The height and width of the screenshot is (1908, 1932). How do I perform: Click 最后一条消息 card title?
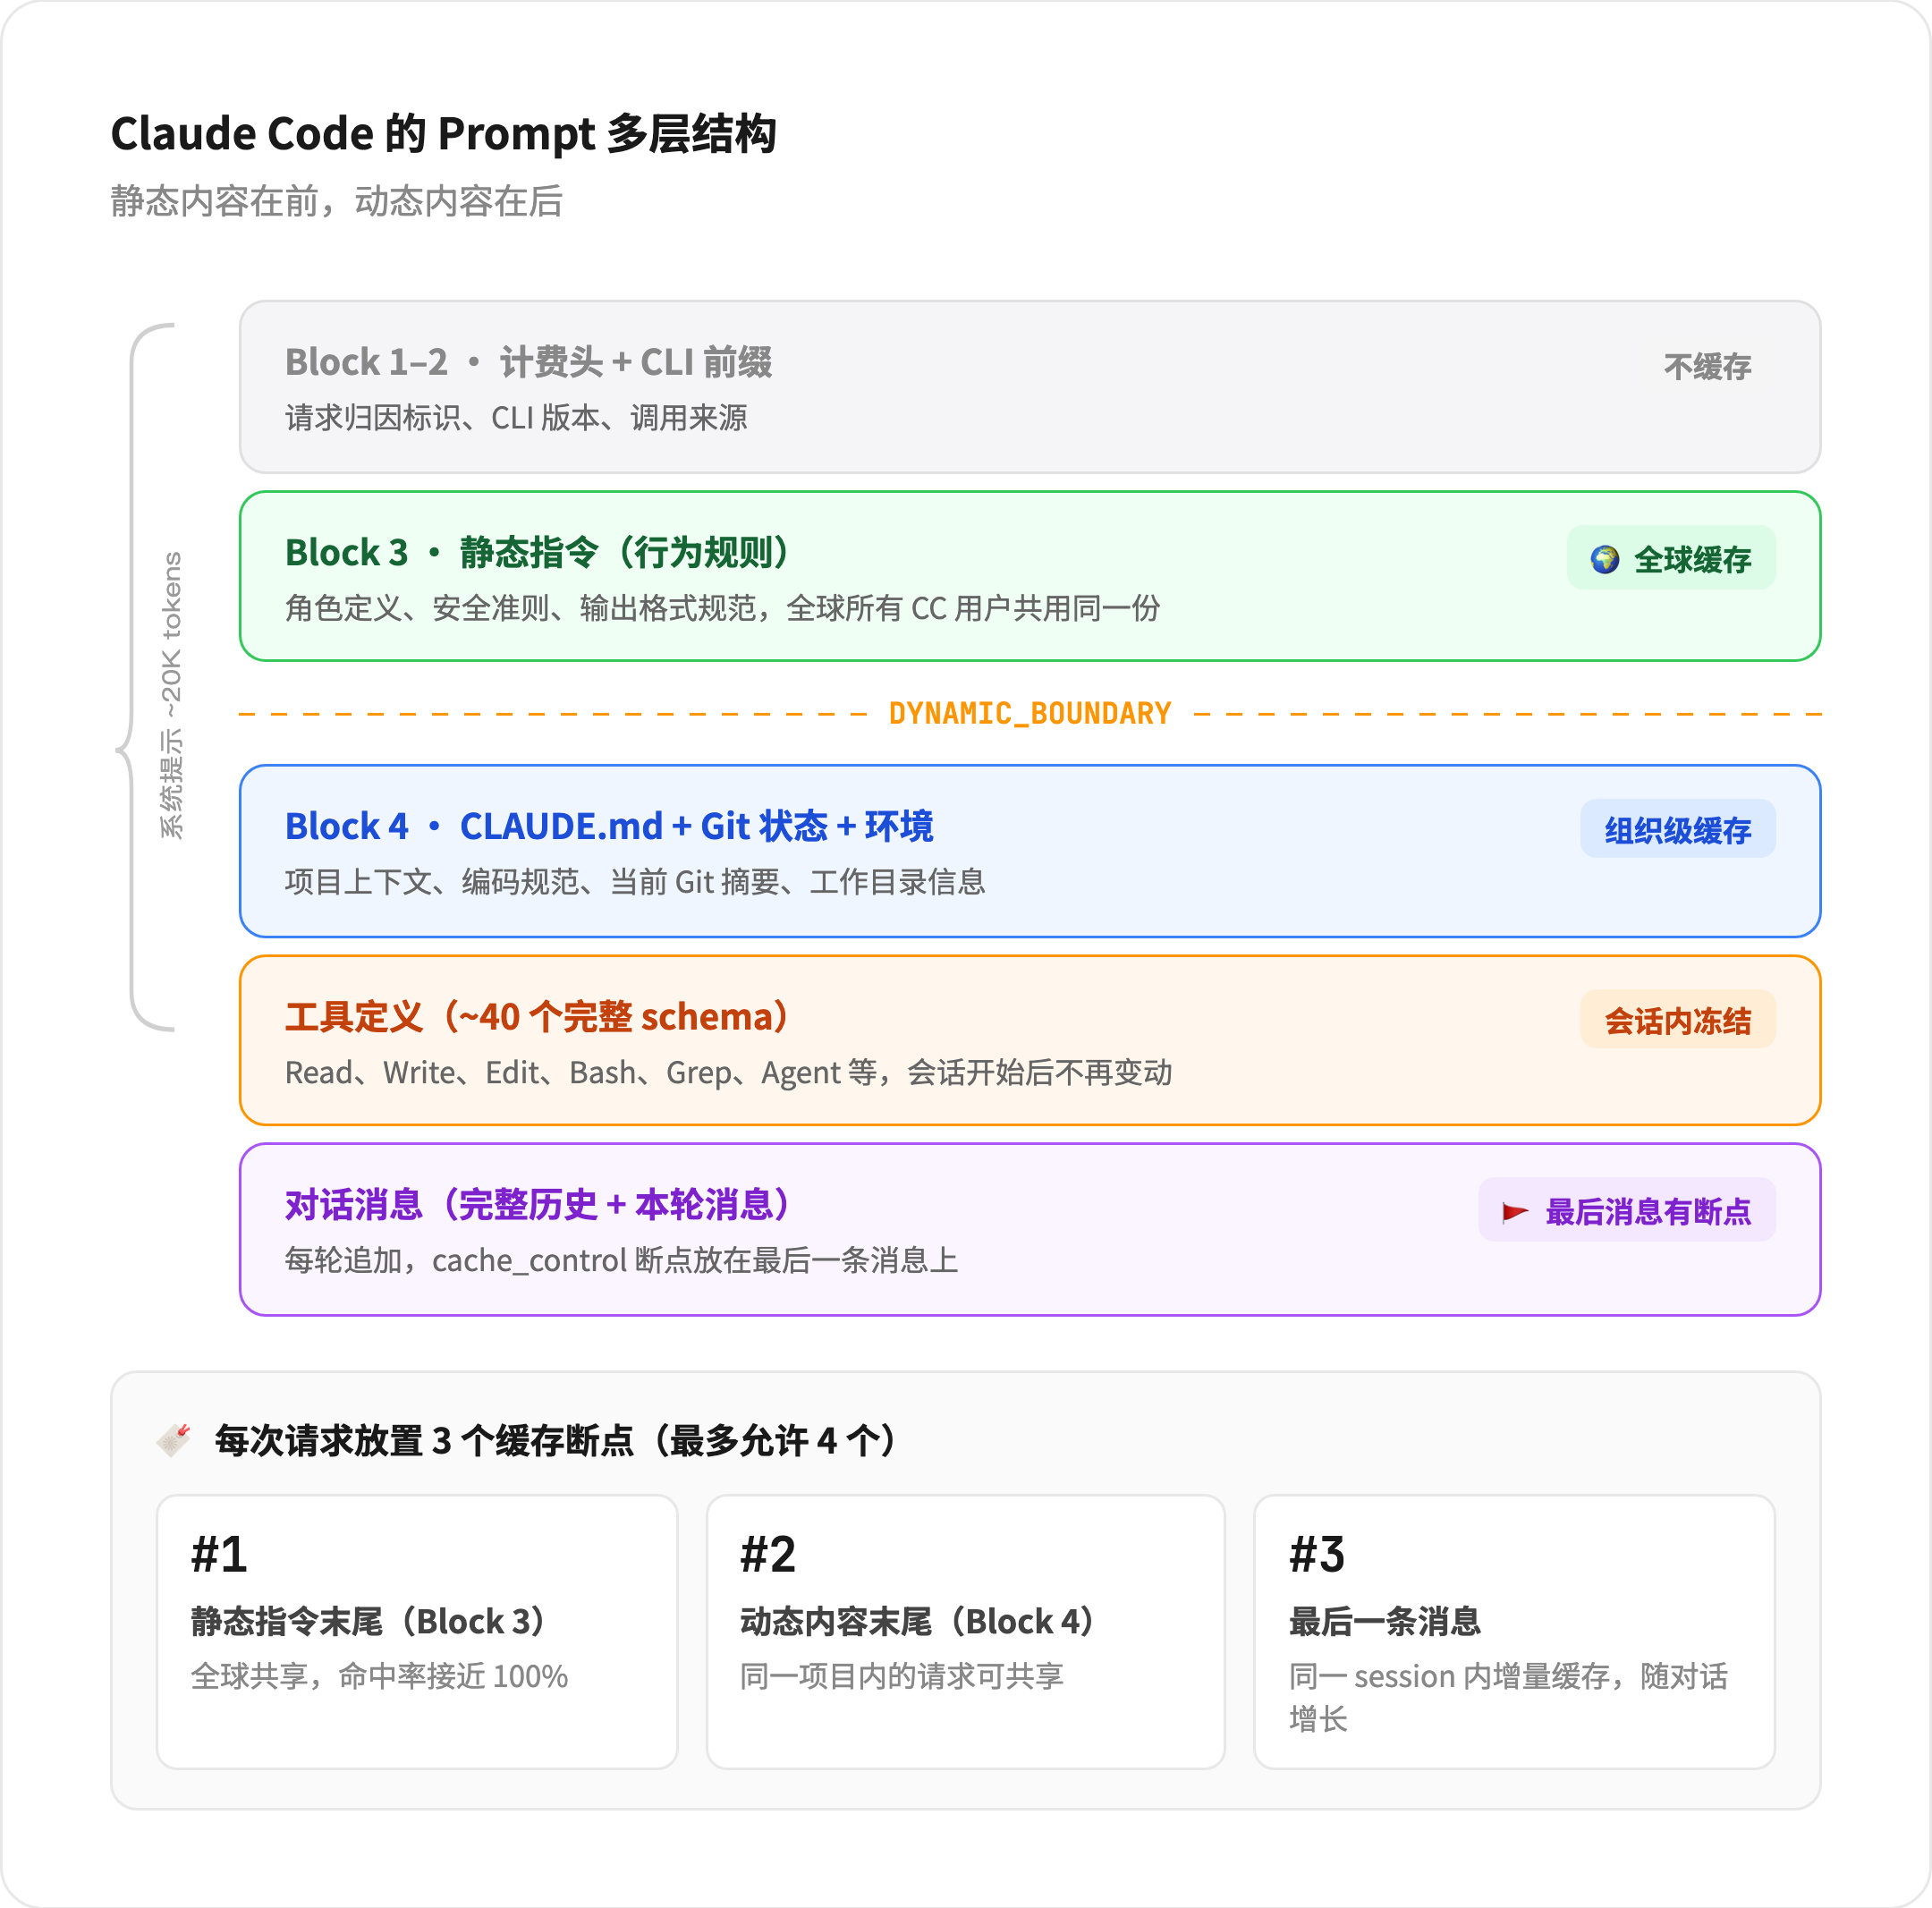tap(1385, 1621)
